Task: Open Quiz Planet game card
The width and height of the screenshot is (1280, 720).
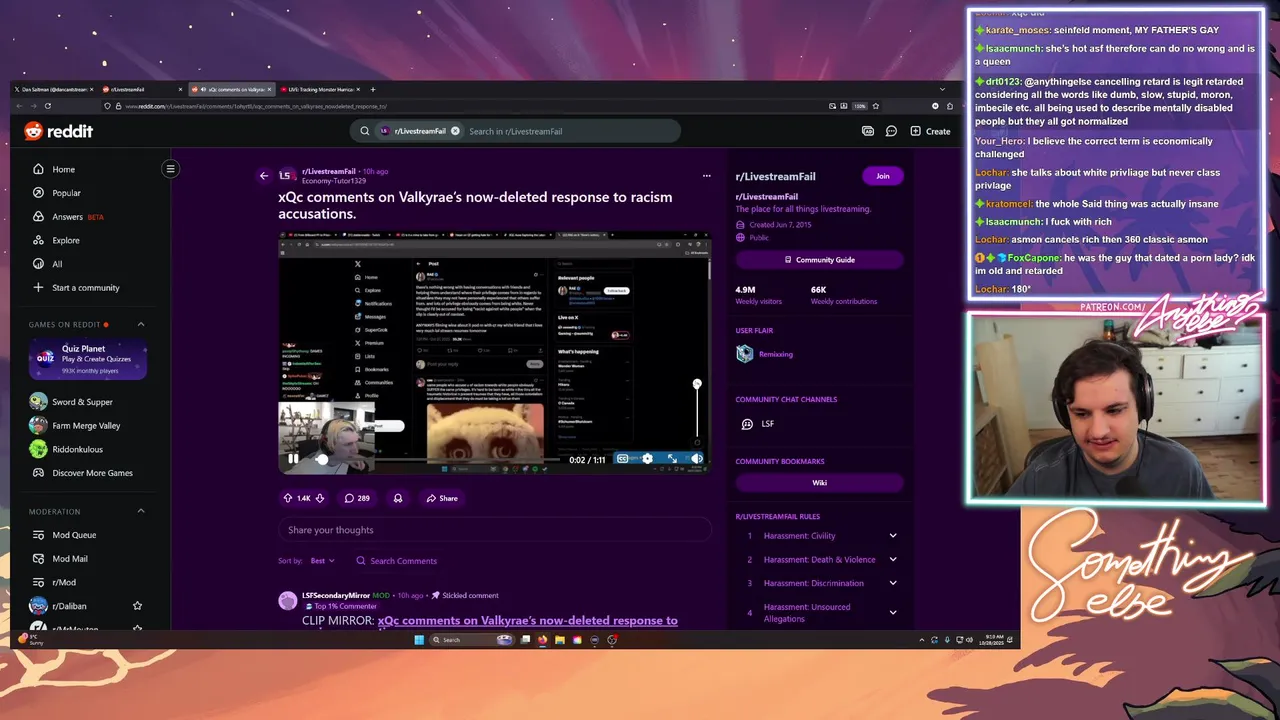Action: (88, 360)
